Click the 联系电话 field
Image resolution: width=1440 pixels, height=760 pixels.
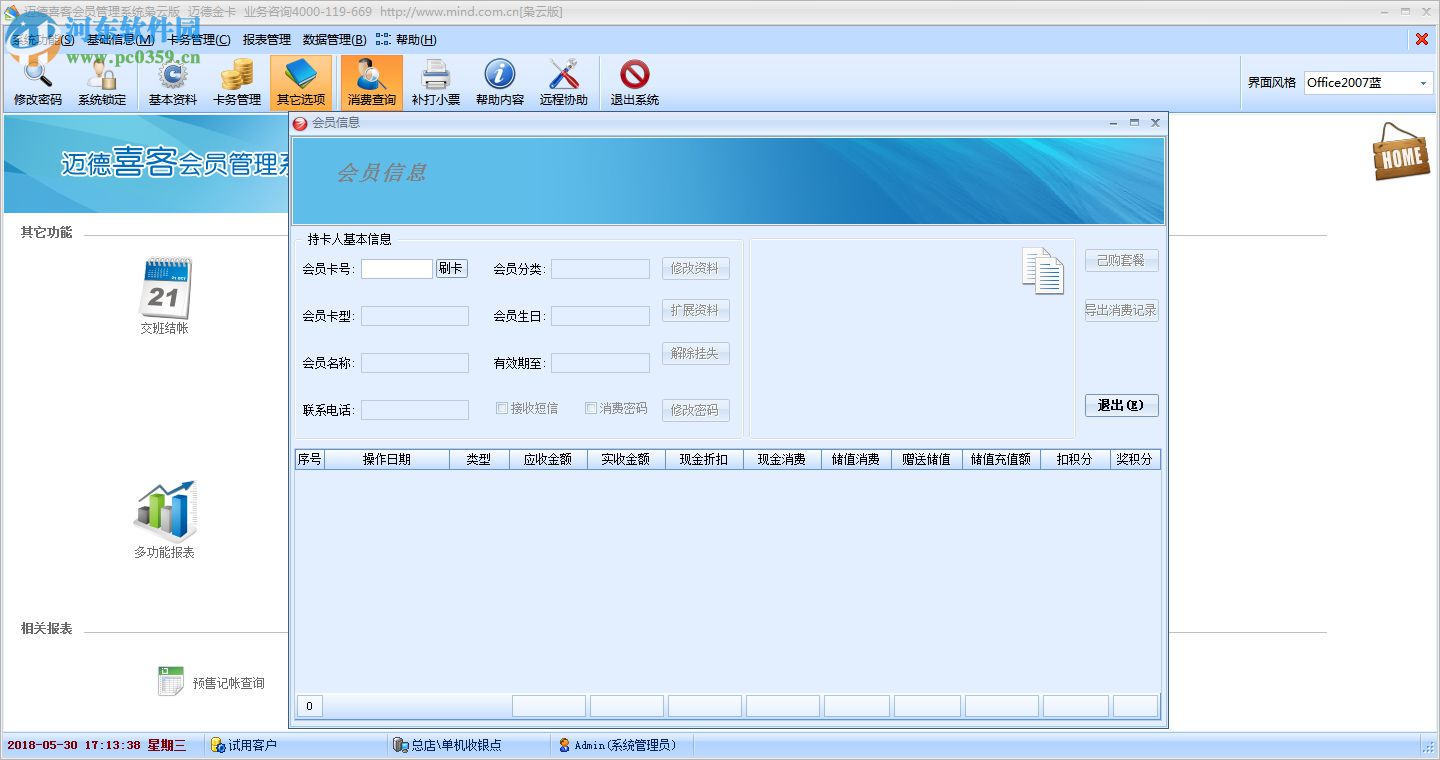pyautogui.click(x=415, y=410)
